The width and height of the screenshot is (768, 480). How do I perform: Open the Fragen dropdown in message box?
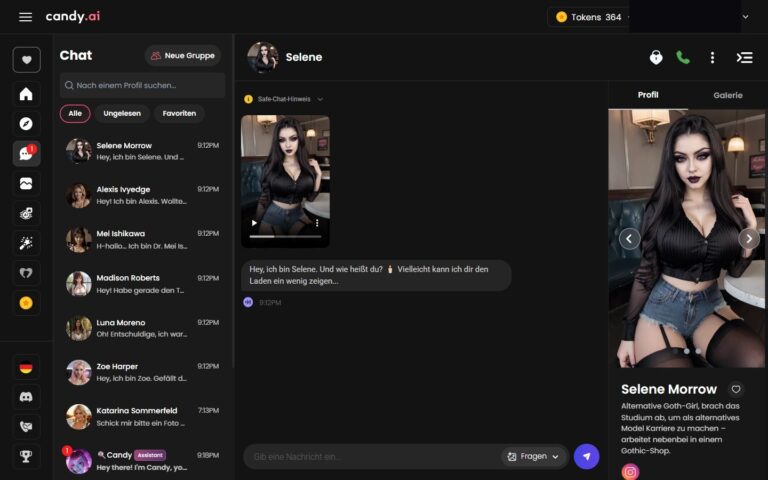point(533,456)
